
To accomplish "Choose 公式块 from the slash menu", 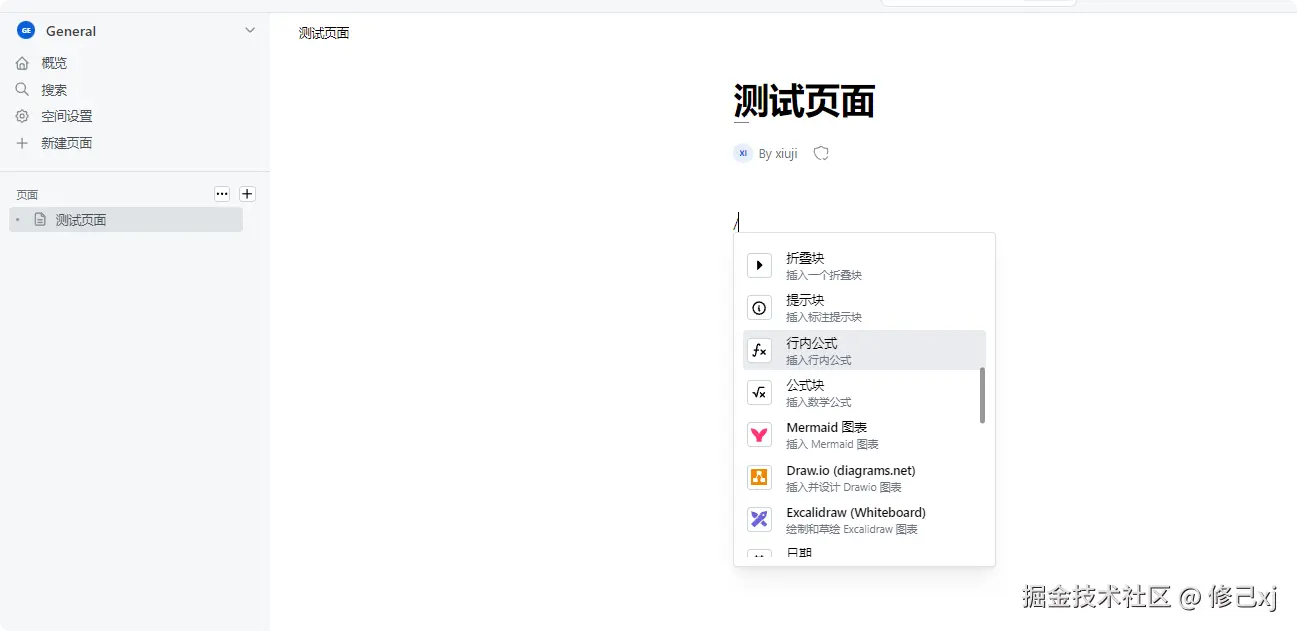I will [864, 393].
